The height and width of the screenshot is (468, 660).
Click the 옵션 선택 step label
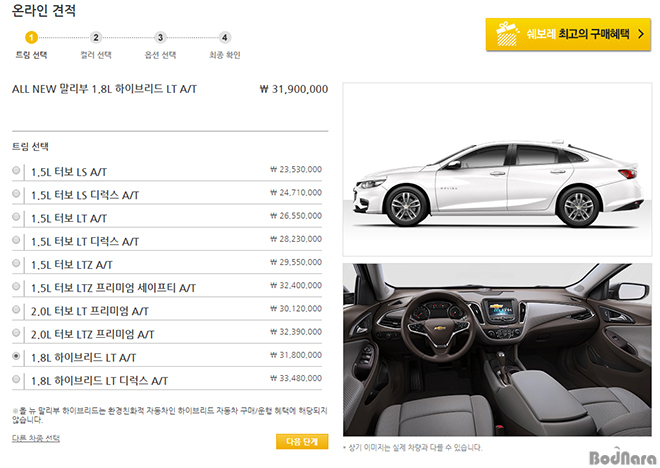(x=160, y=55)
